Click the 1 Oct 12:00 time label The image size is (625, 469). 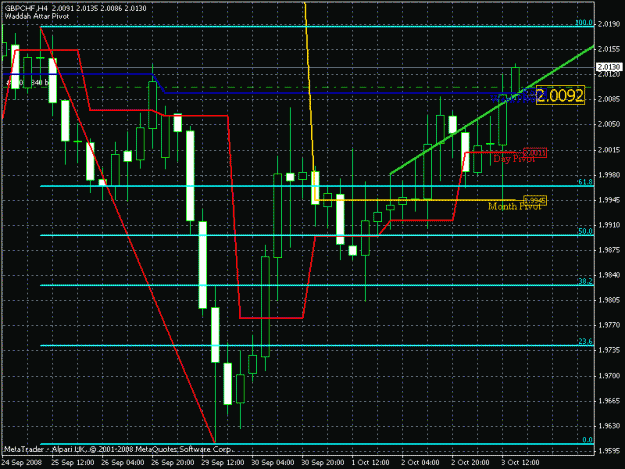click(x=370, y=463)
